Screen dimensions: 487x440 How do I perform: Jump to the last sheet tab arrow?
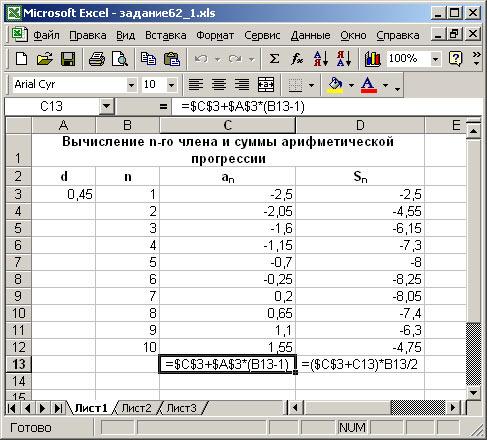pos(58,408)
